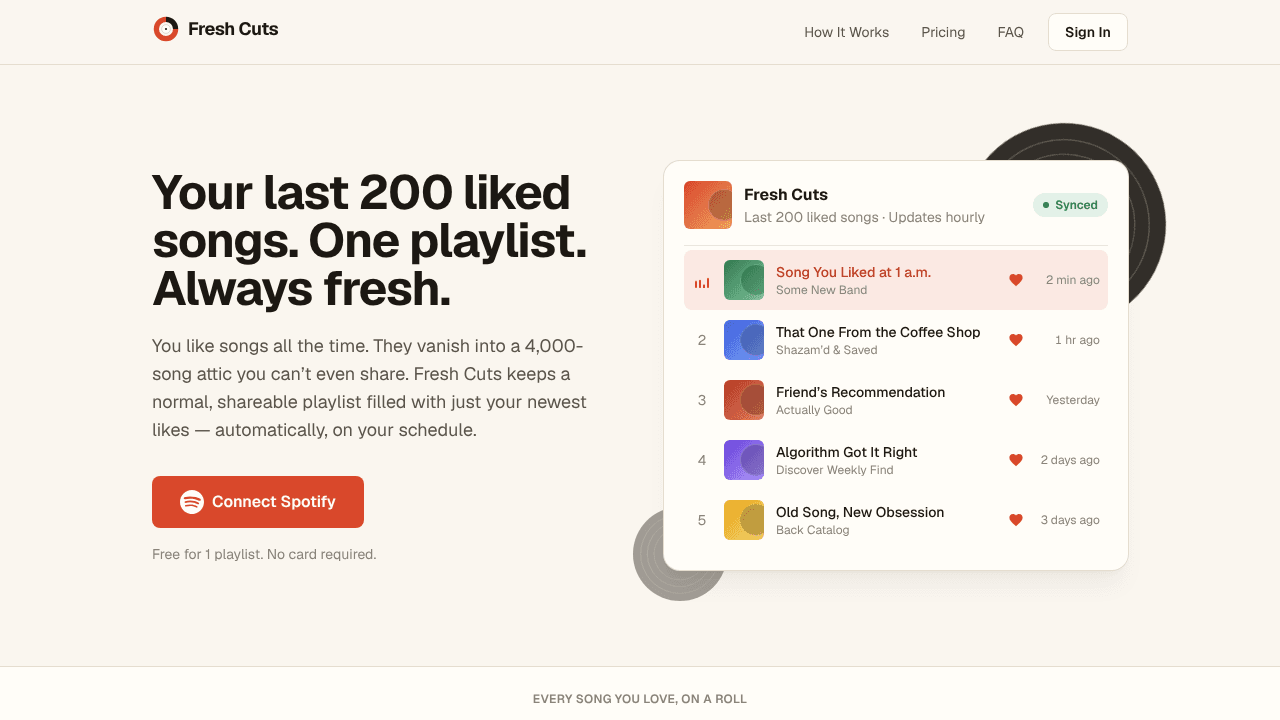
Task: Click the green Synced status badge
Action: click(x=1070, y=205)
